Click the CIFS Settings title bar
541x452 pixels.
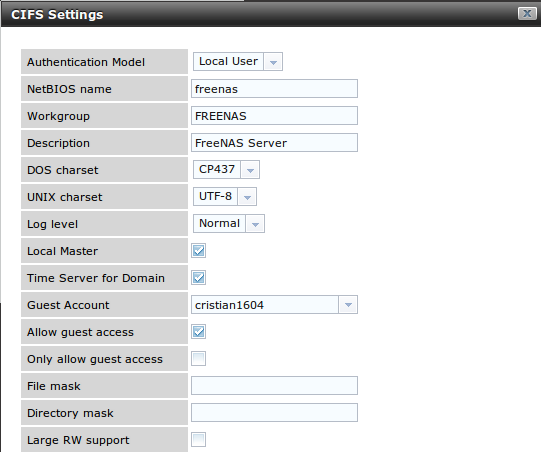coord(259,14)
